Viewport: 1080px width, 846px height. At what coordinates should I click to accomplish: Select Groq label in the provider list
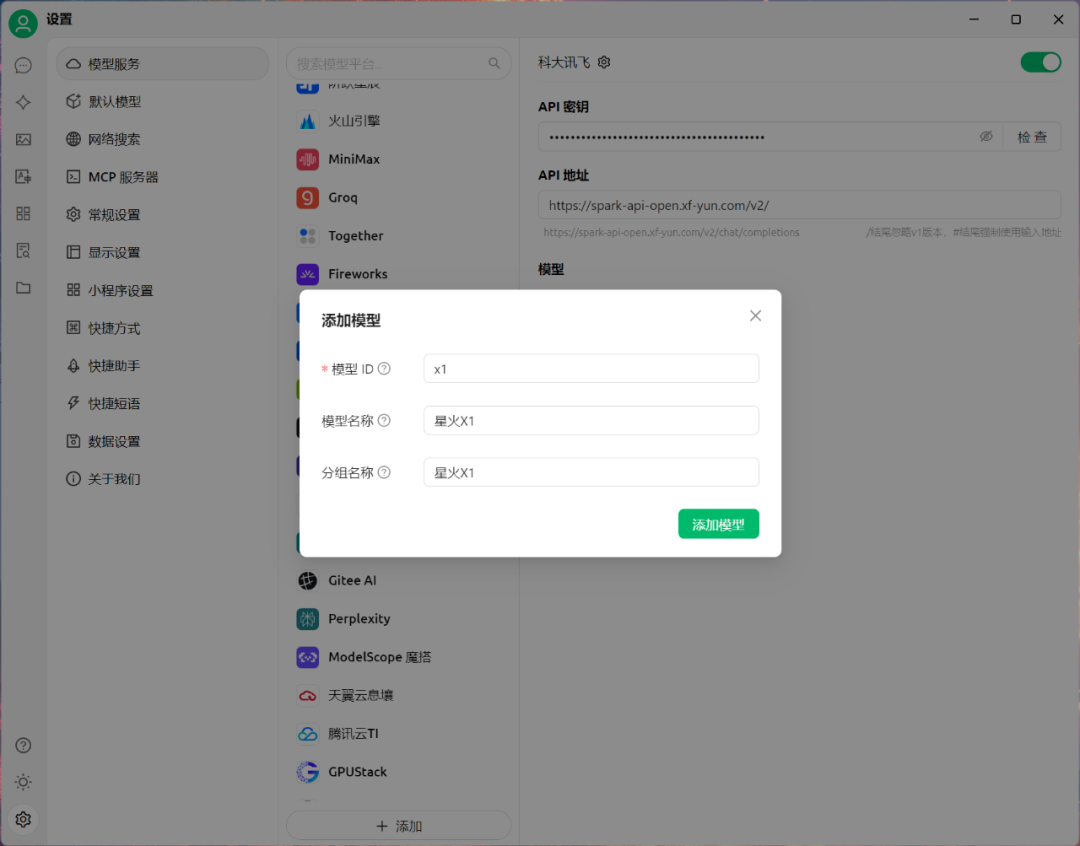pos(343,198)
